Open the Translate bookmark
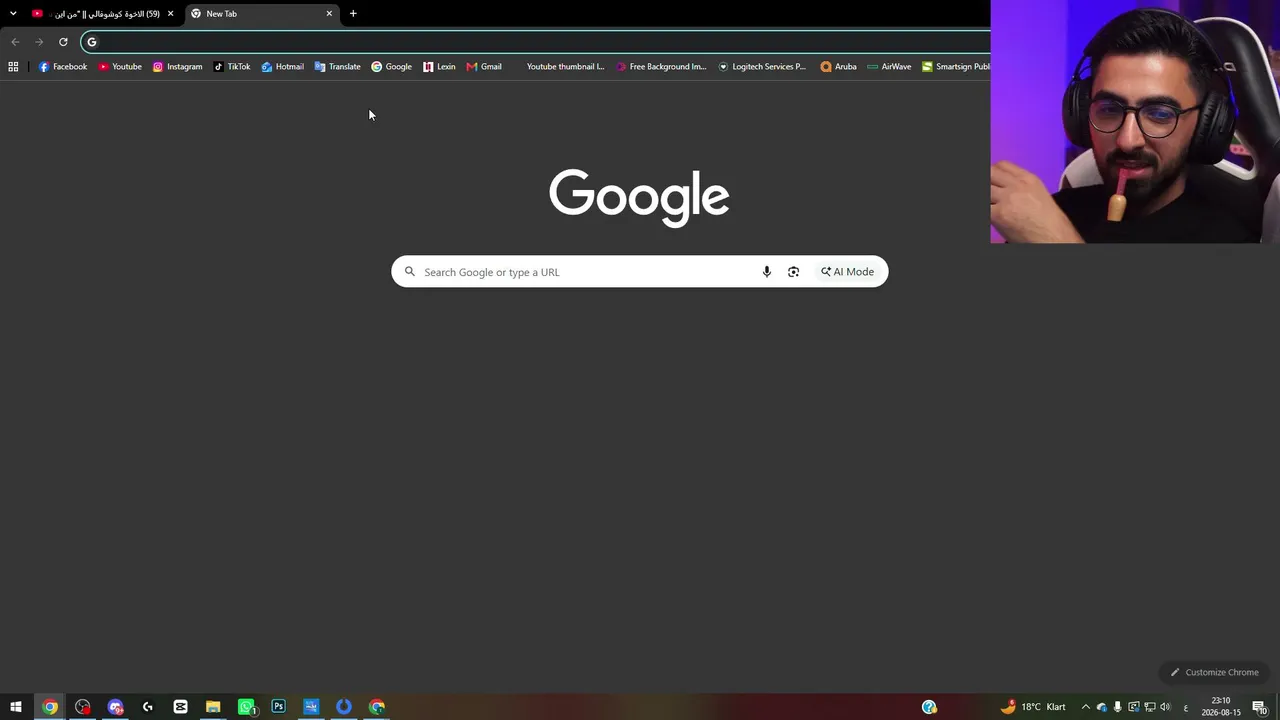 click(x=337, y=67)
